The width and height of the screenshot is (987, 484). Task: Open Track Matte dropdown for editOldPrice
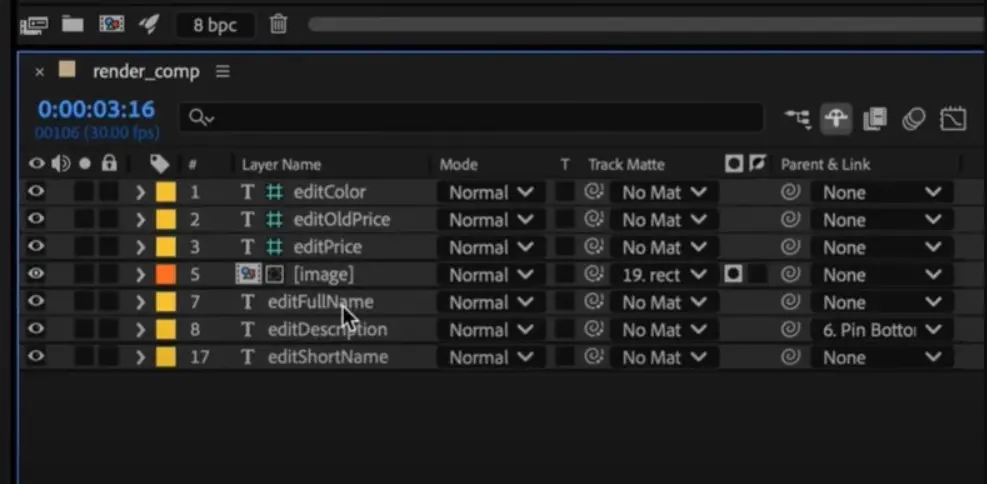click(x=665, y=220)
